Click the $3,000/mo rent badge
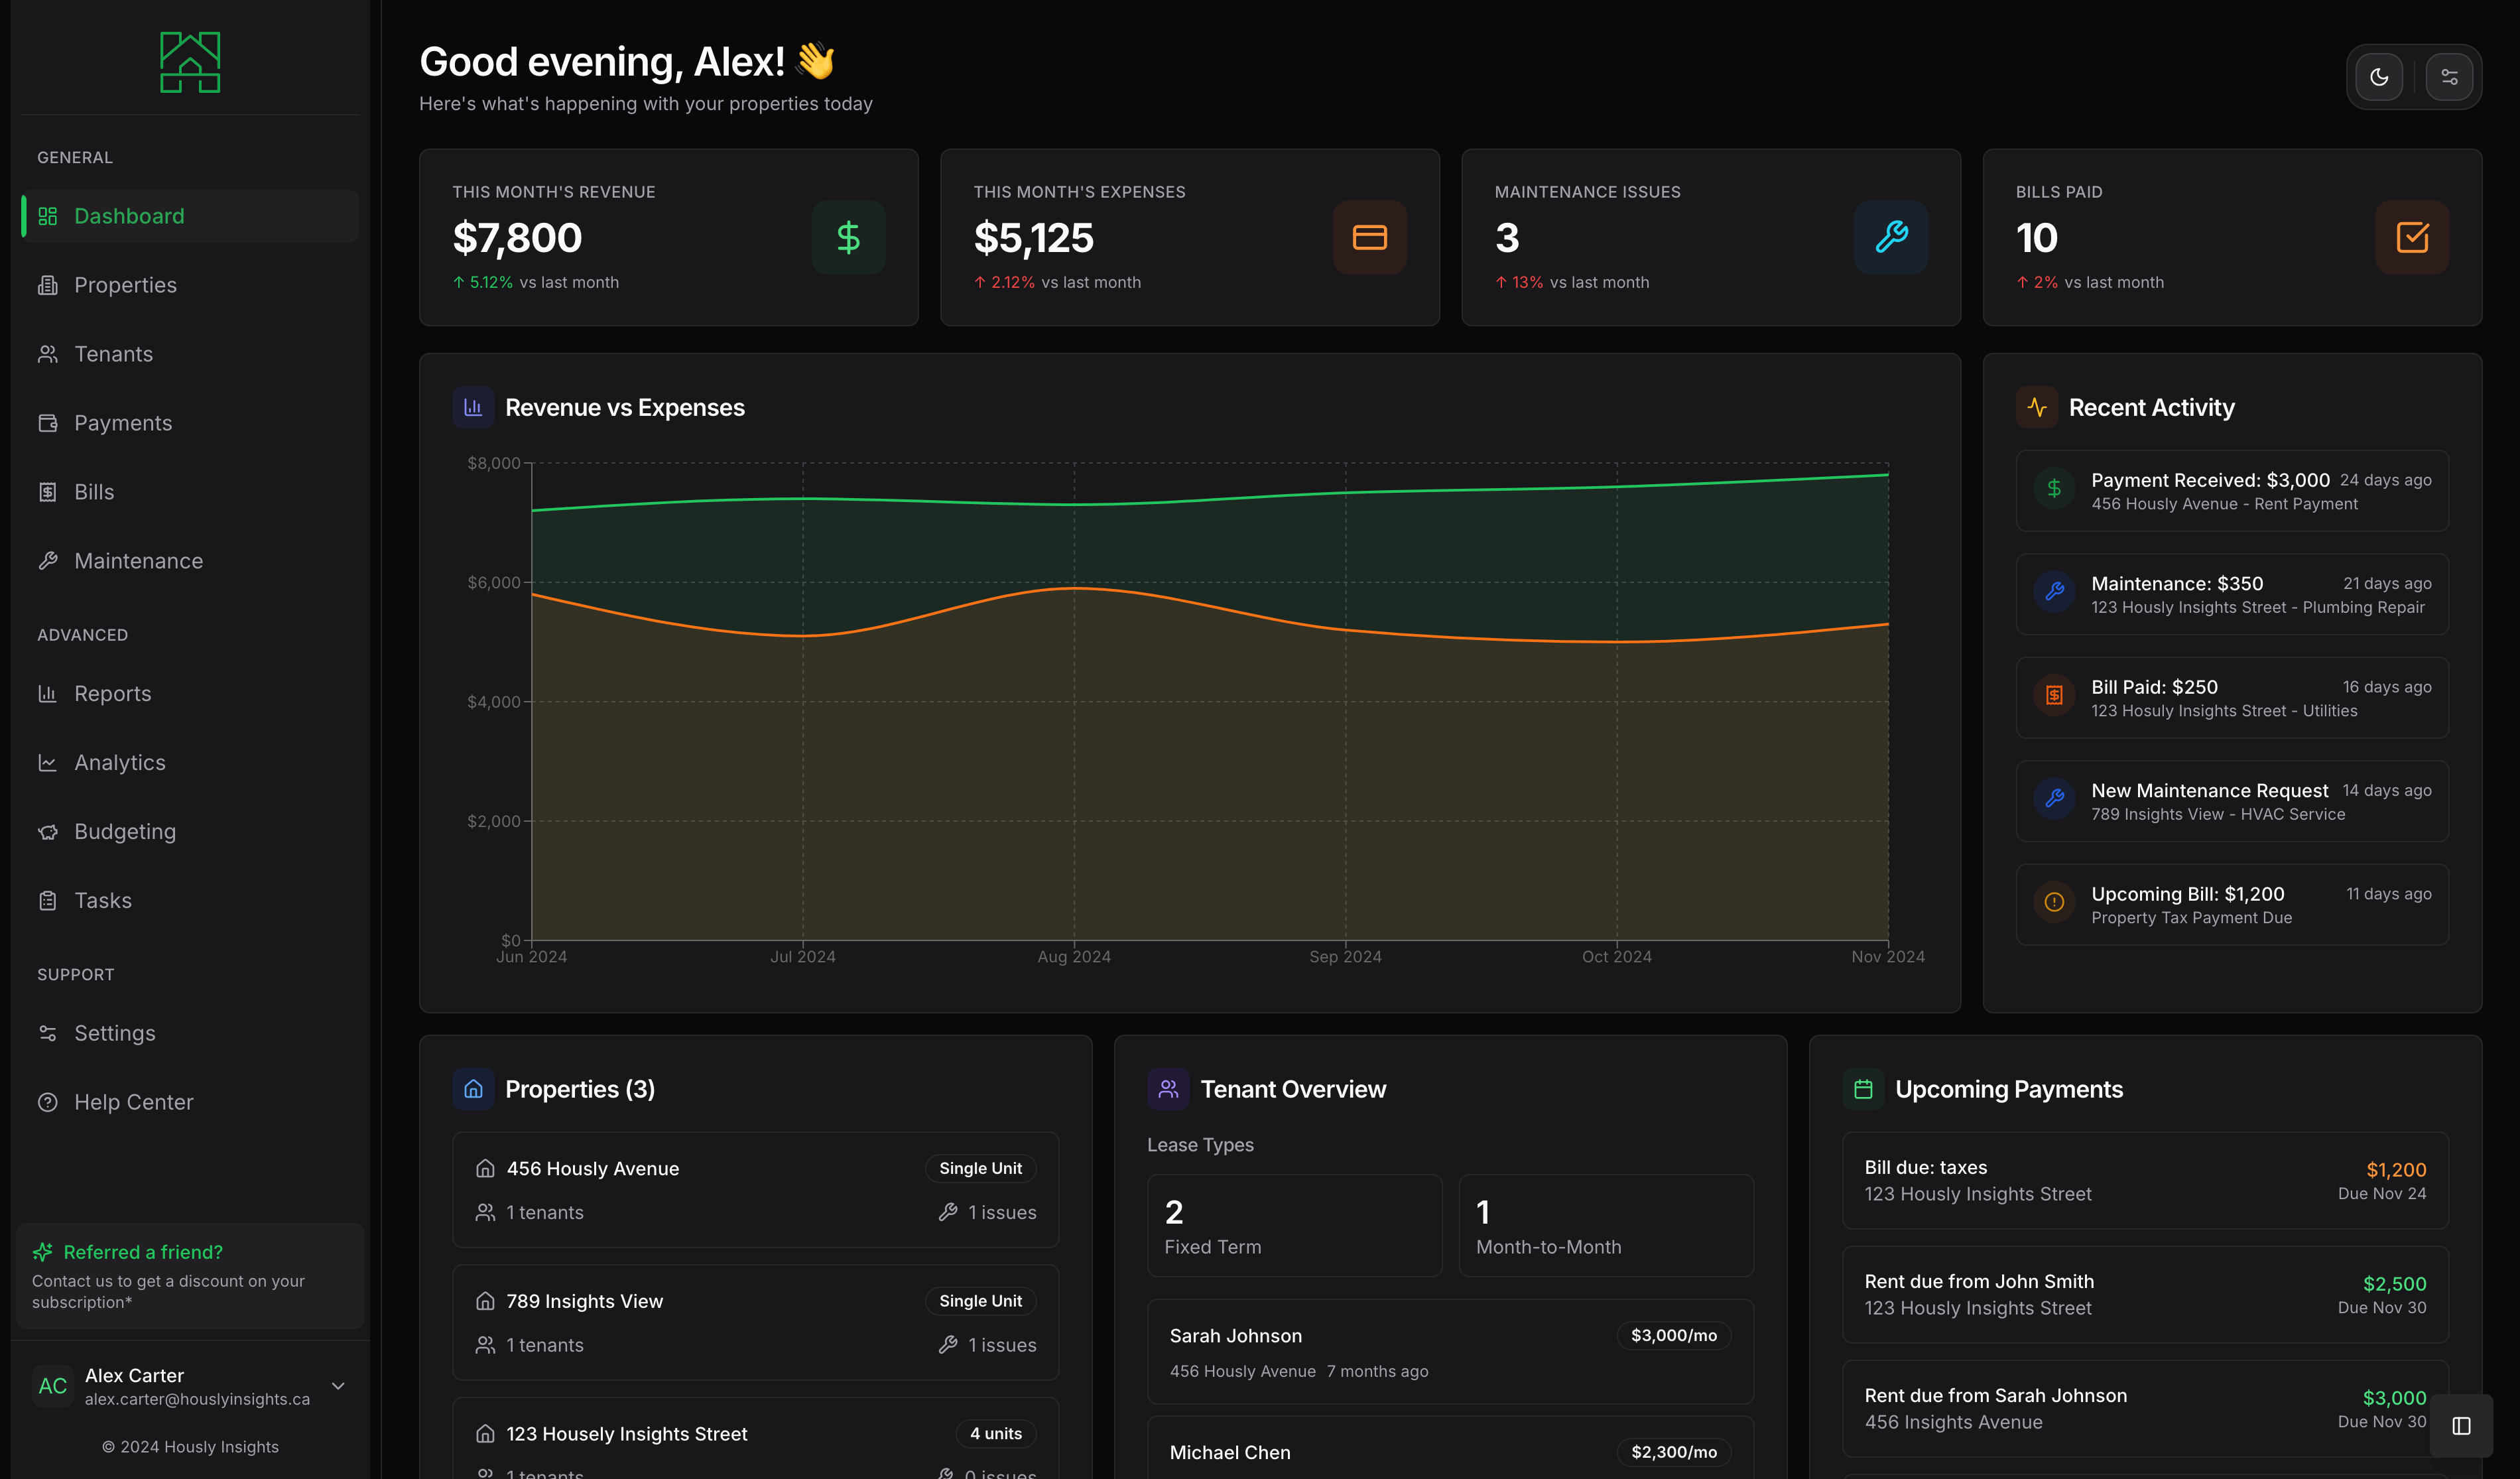 [1674, 1336]
